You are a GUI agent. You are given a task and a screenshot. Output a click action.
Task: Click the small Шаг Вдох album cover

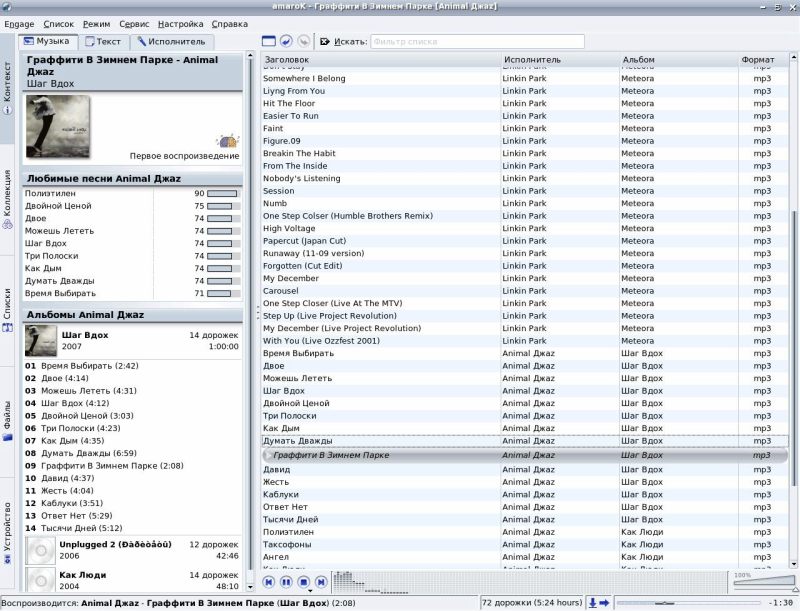(x=41, y=341)
